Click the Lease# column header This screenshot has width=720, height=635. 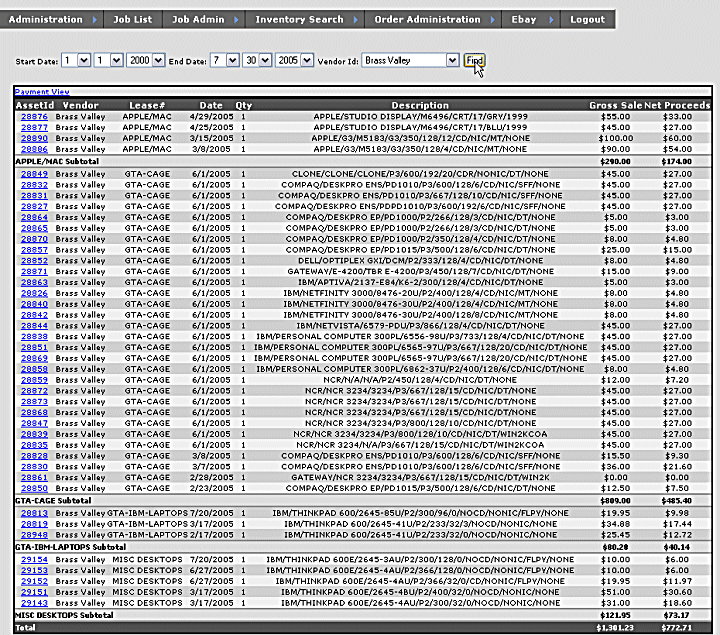point(147,105)
